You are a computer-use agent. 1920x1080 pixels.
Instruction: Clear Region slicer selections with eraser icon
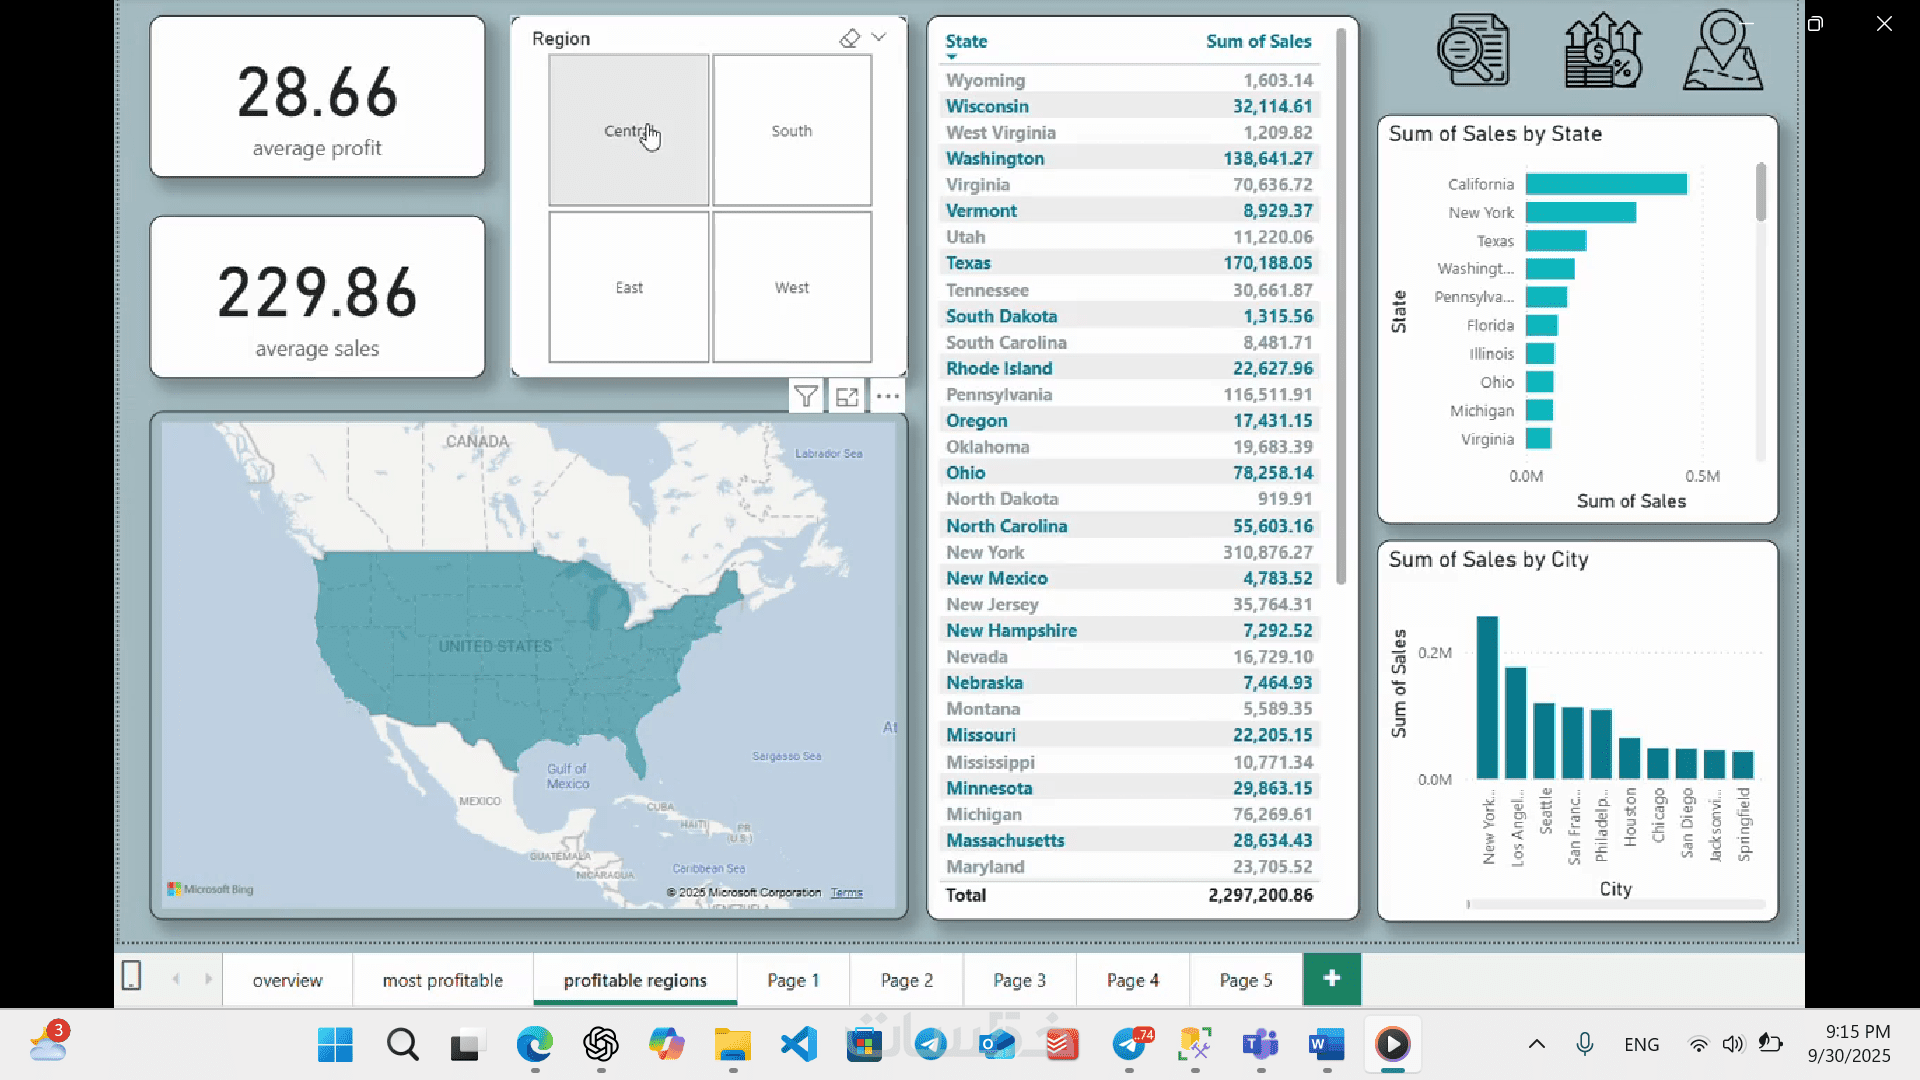[x=849, y=39]
